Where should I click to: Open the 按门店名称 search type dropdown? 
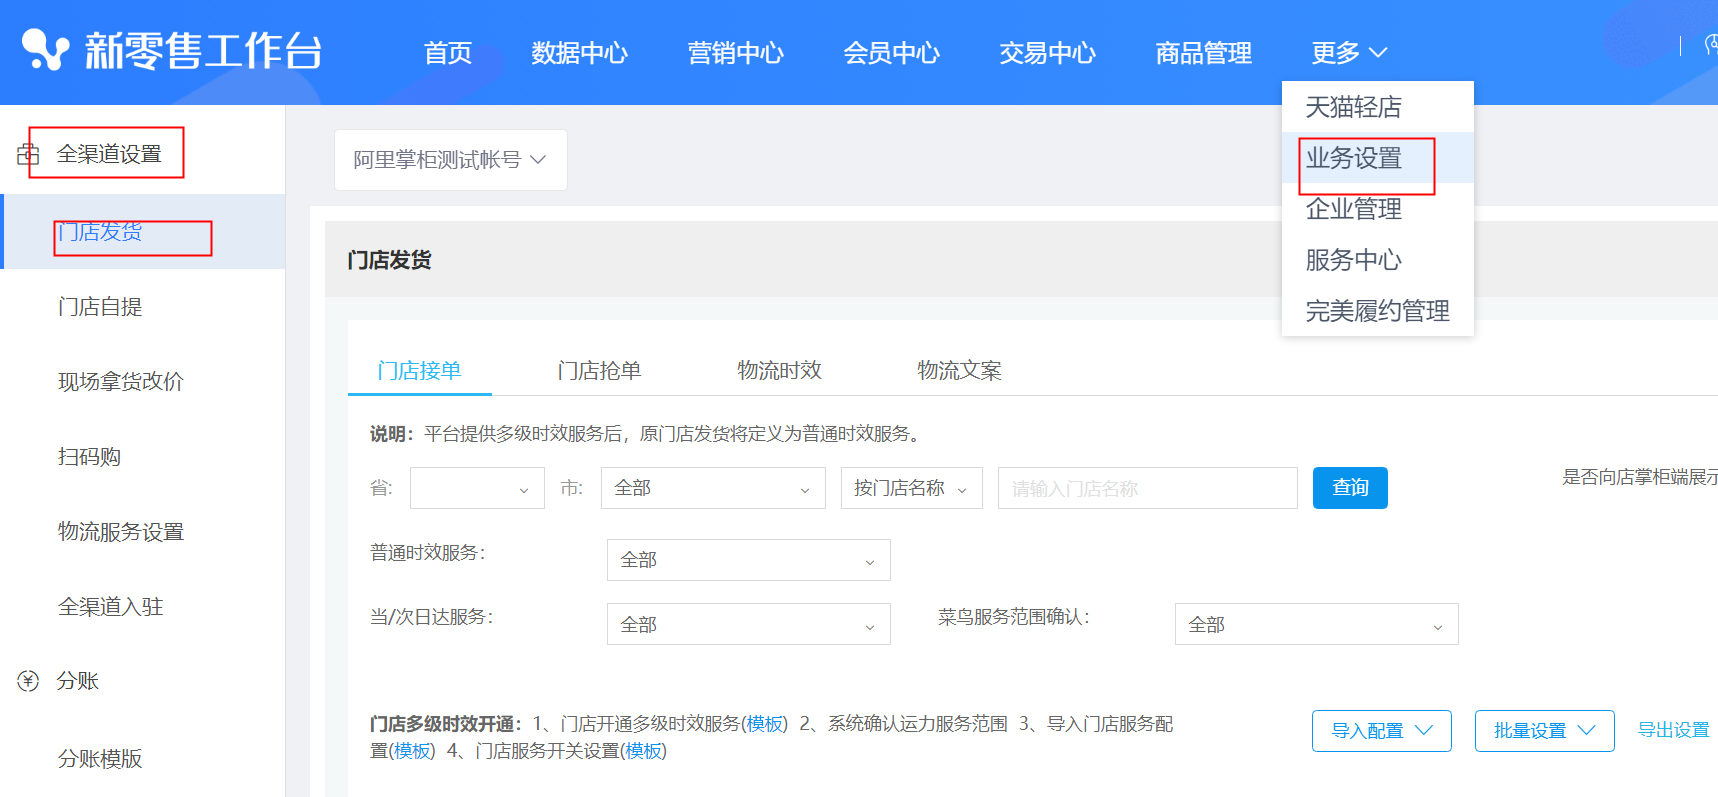point(911,488)
